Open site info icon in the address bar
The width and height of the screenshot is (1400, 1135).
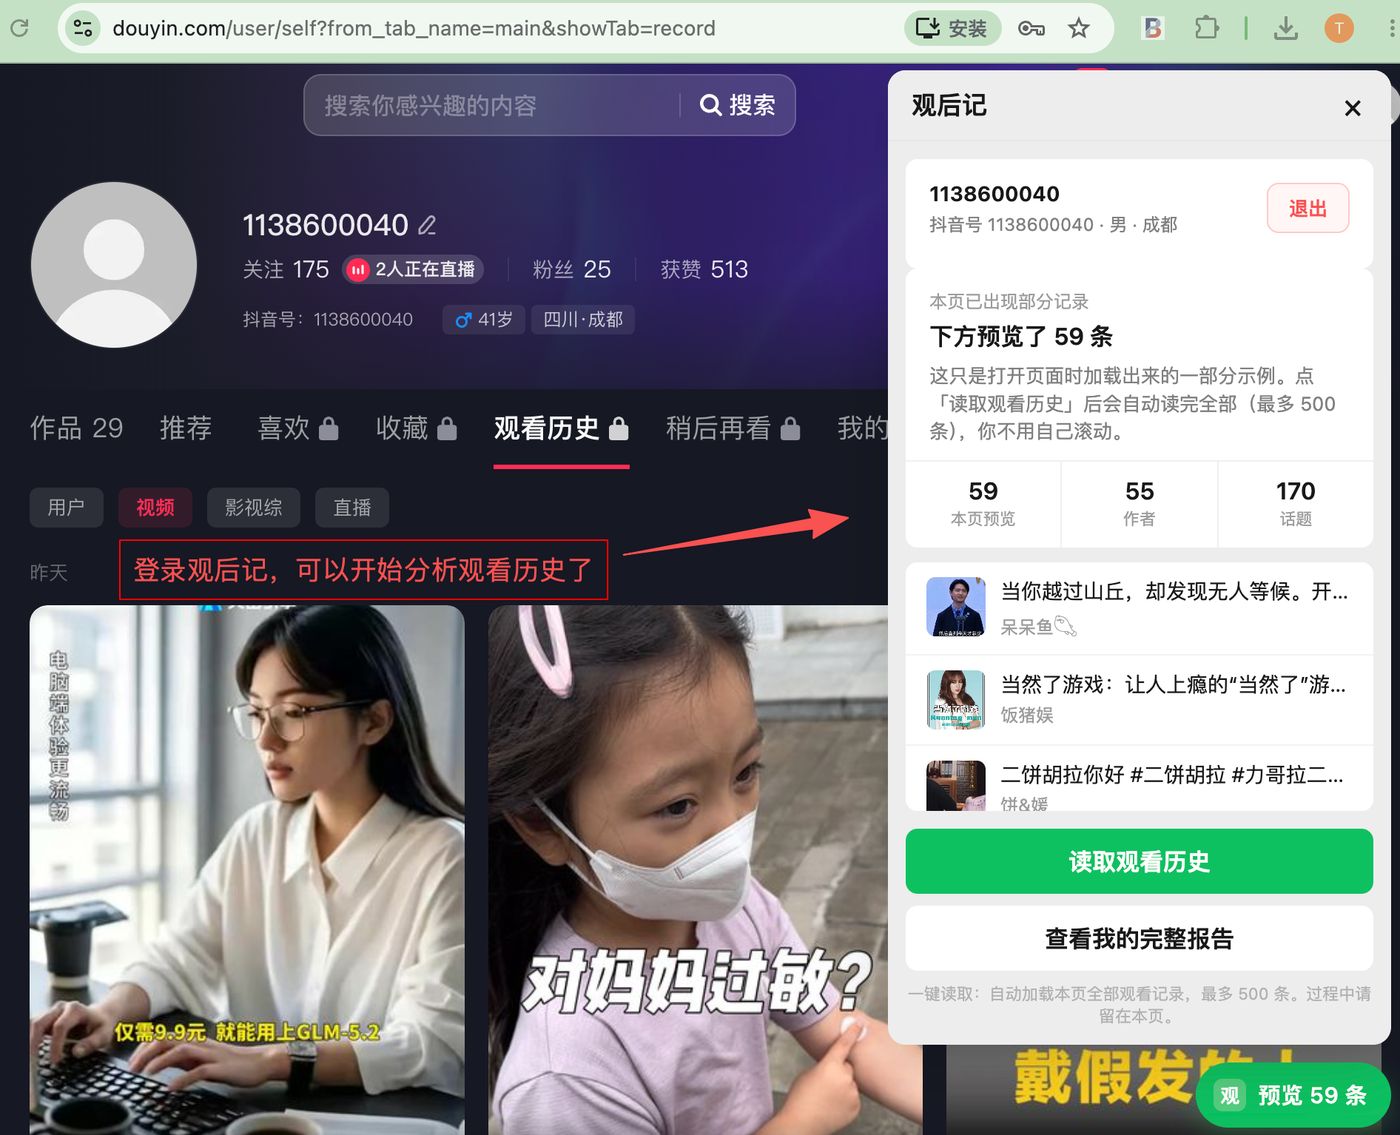(x=83, y=28)
